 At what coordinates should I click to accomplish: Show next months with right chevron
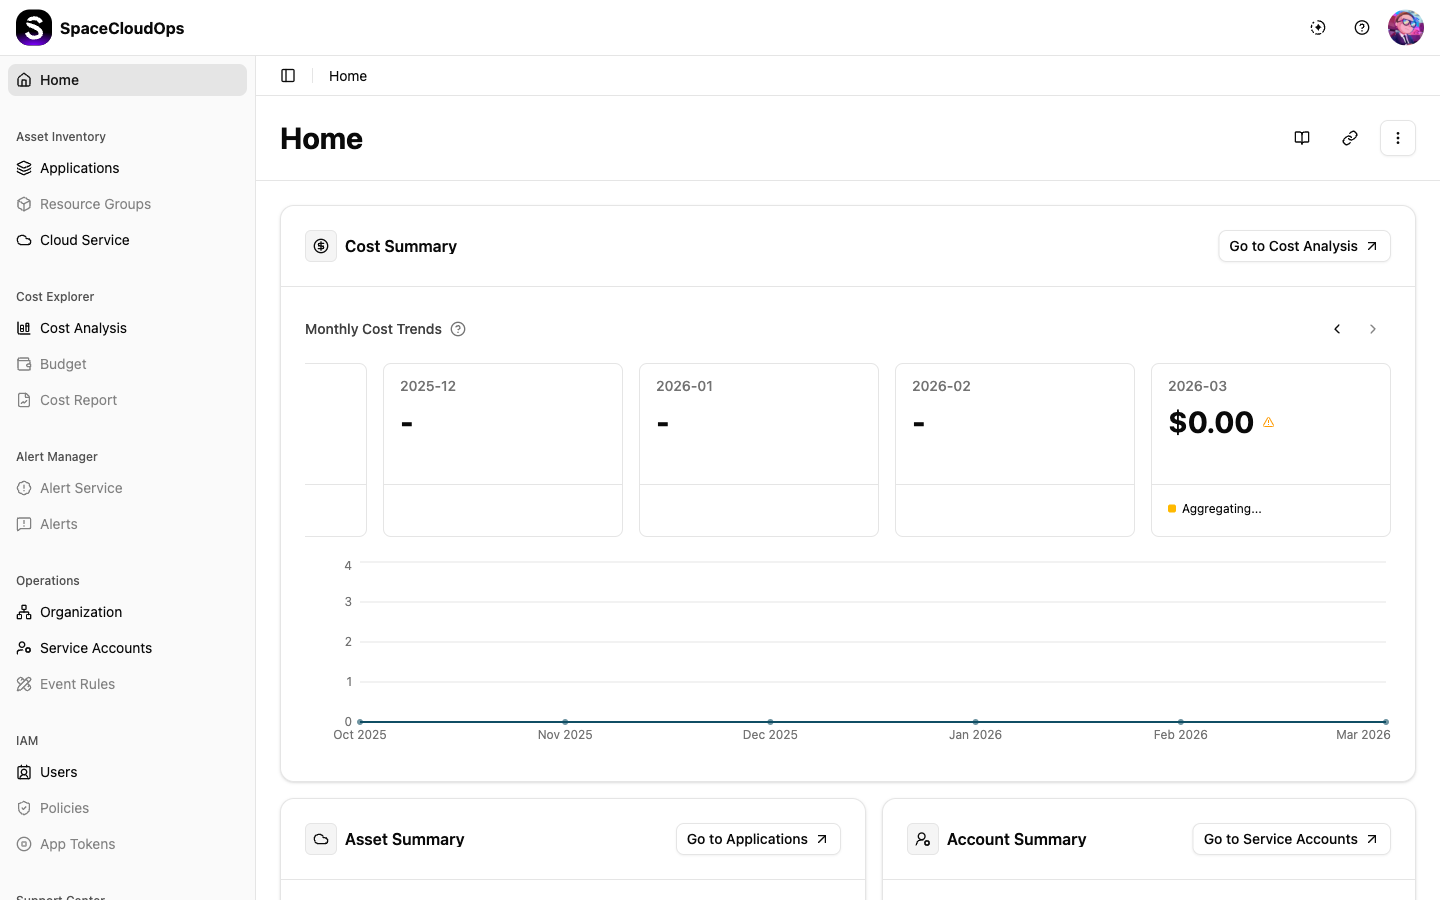click(1373, 329)
